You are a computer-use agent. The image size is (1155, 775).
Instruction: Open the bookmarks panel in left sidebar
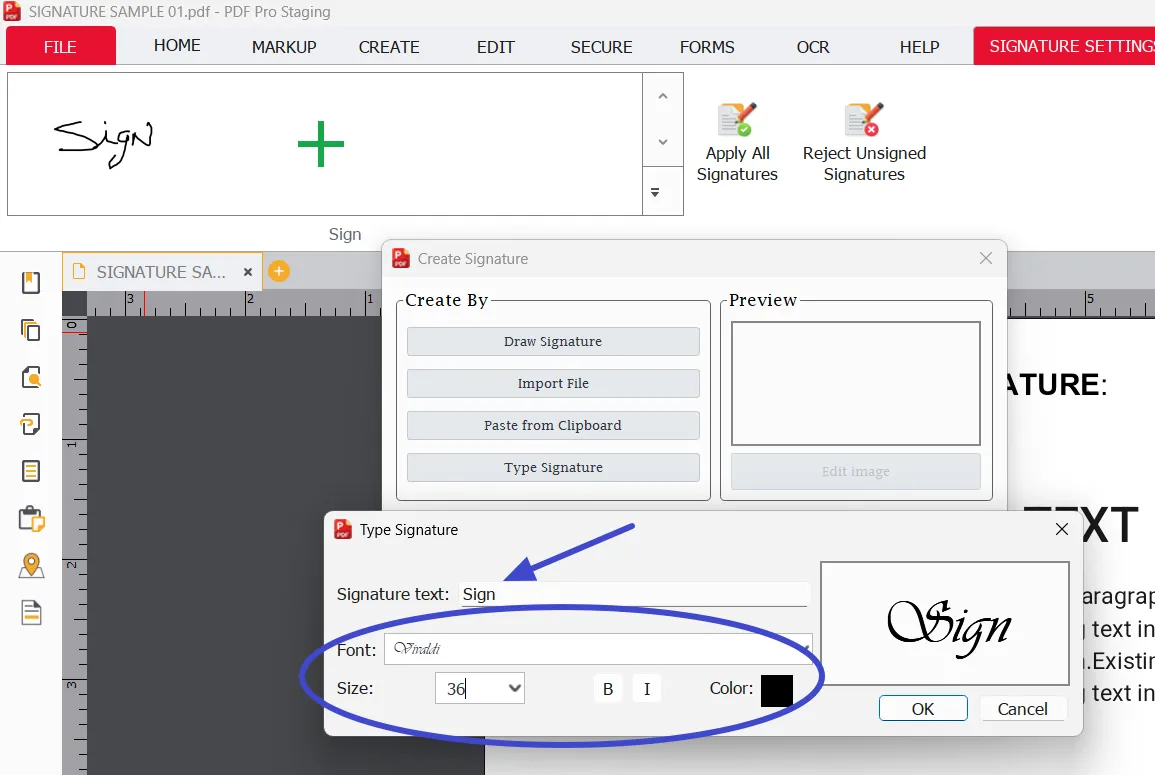coord(31,283)
